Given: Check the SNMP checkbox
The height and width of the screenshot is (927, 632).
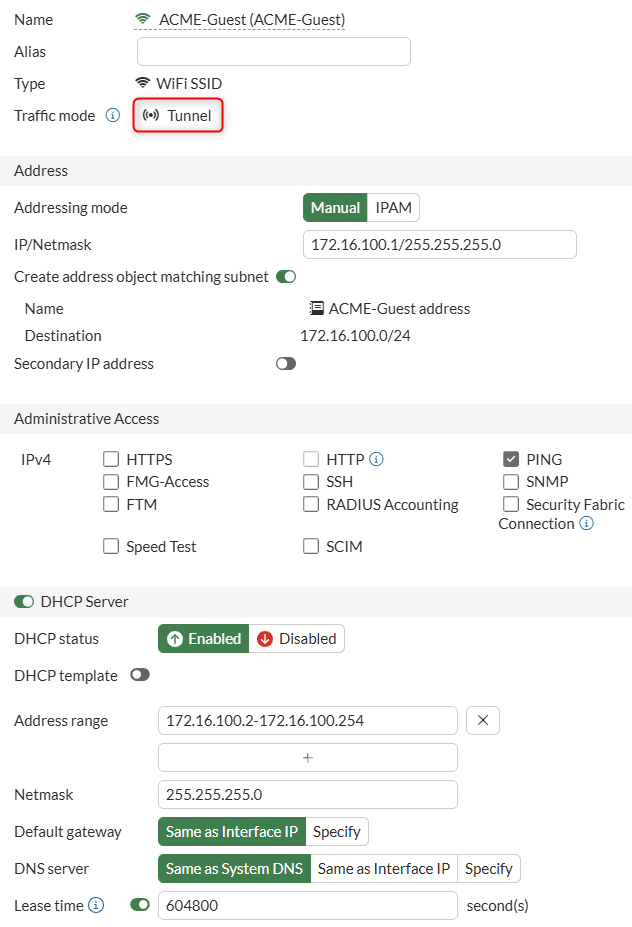Looking at the screenshot, I should (511, 482).
